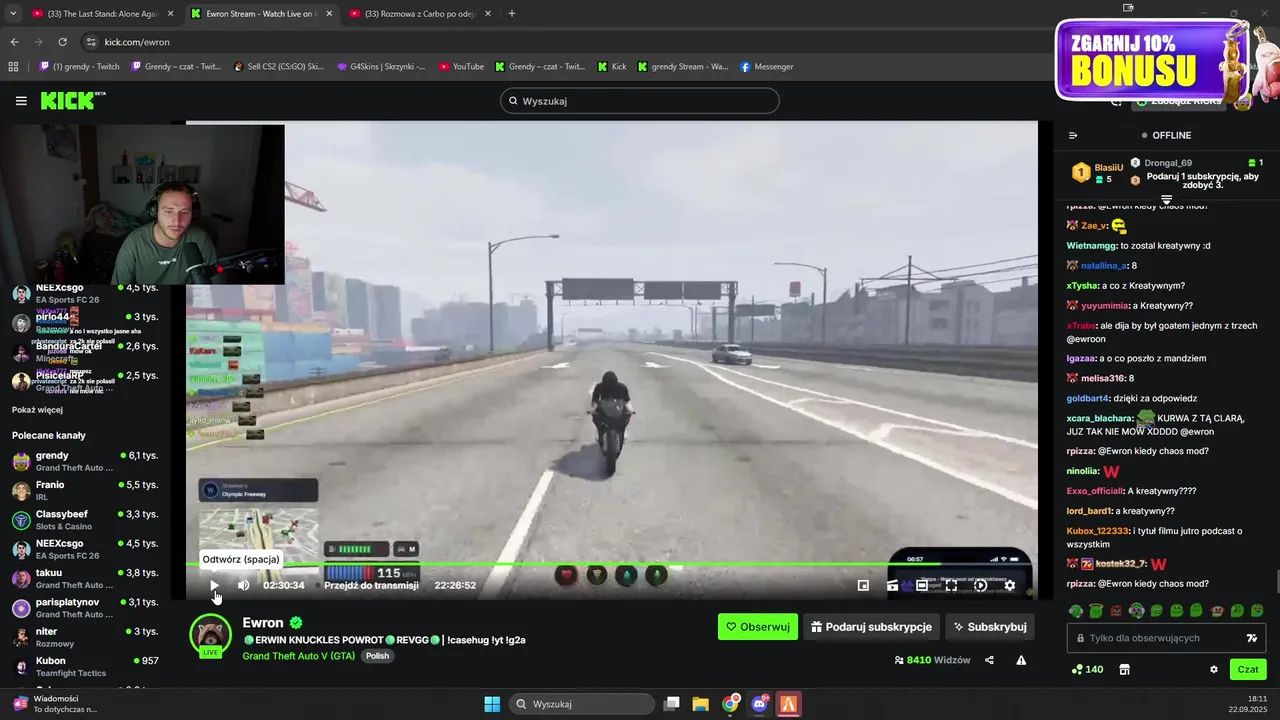Open File Explorer from taskbar
This screenshot has width=1280, height=720.
point(701,704)
